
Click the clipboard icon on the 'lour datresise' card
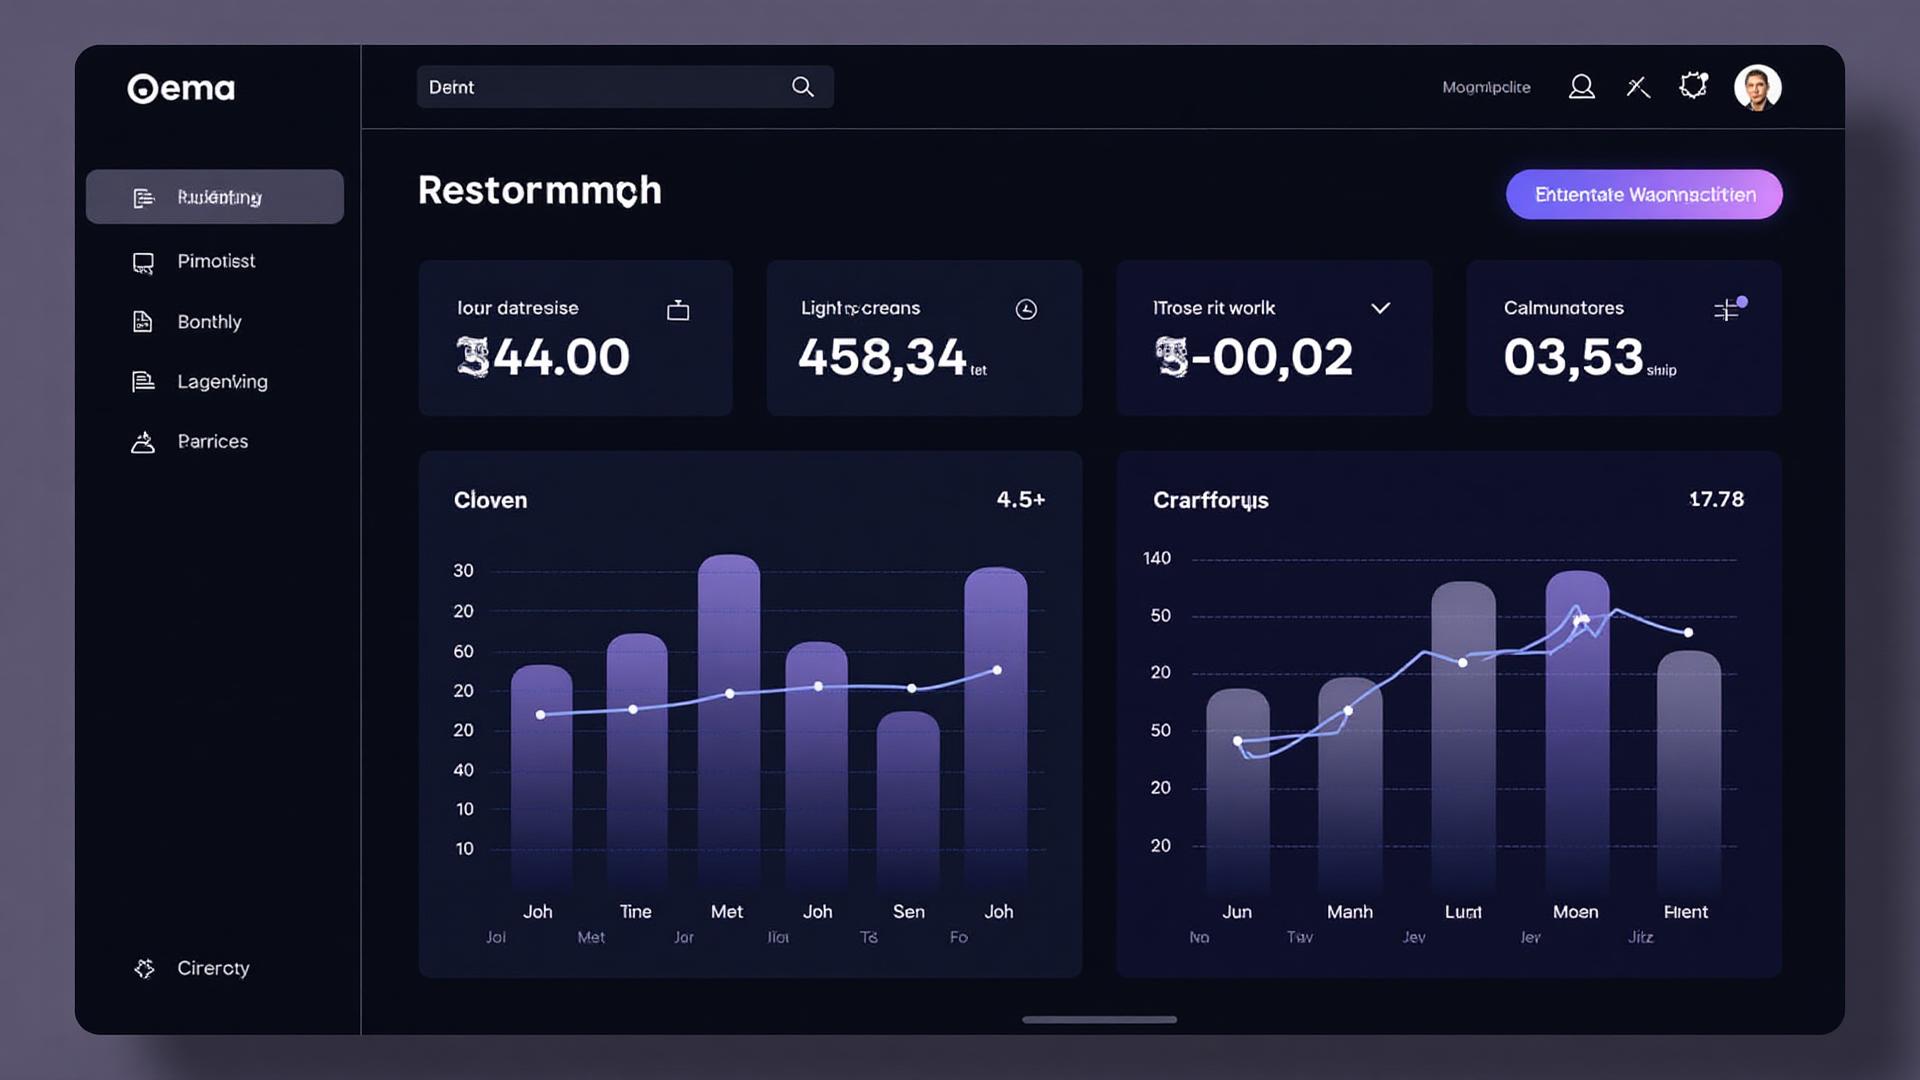(678, 310)
